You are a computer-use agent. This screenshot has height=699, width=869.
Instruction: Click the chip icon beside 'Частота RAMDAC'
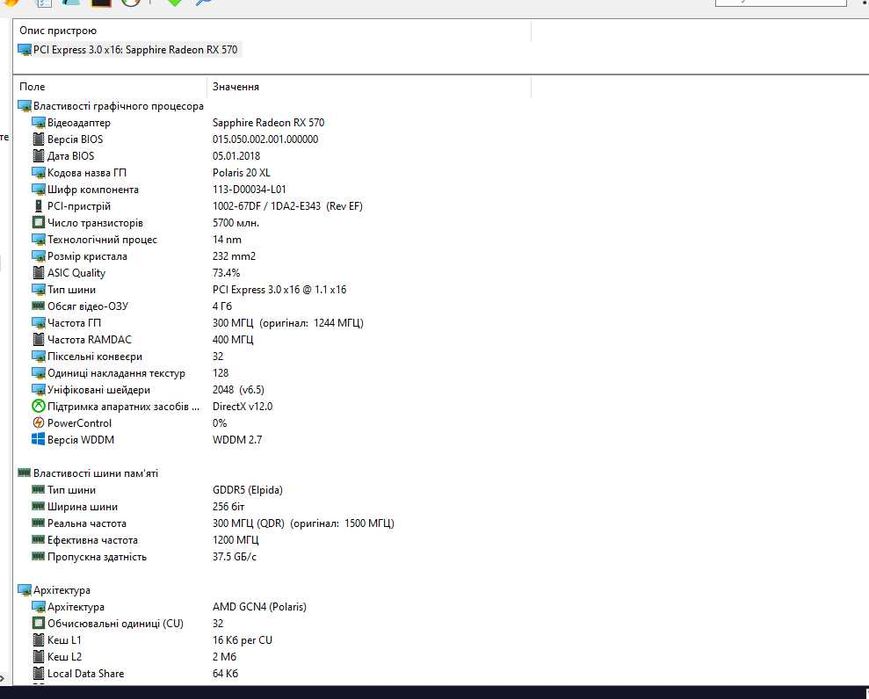coord(38,339)
